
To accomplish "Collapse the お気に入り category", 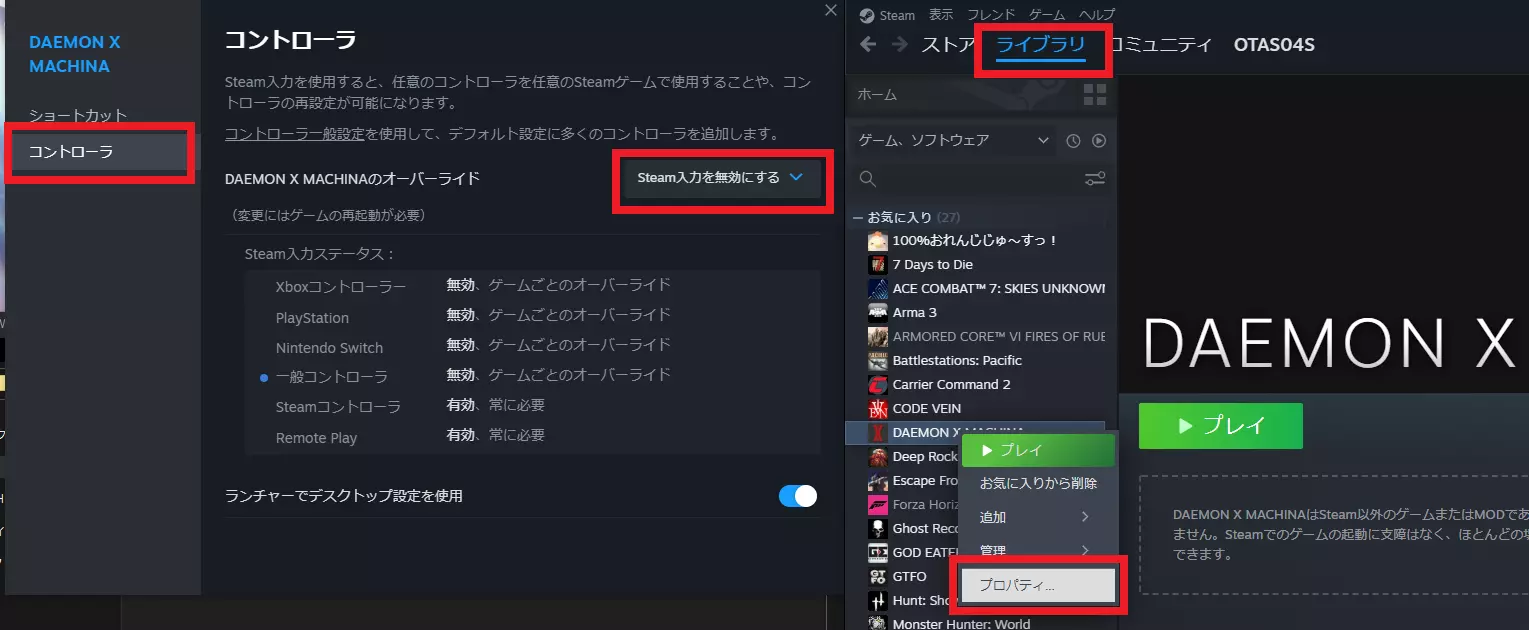I will click(x=857, y=217).
